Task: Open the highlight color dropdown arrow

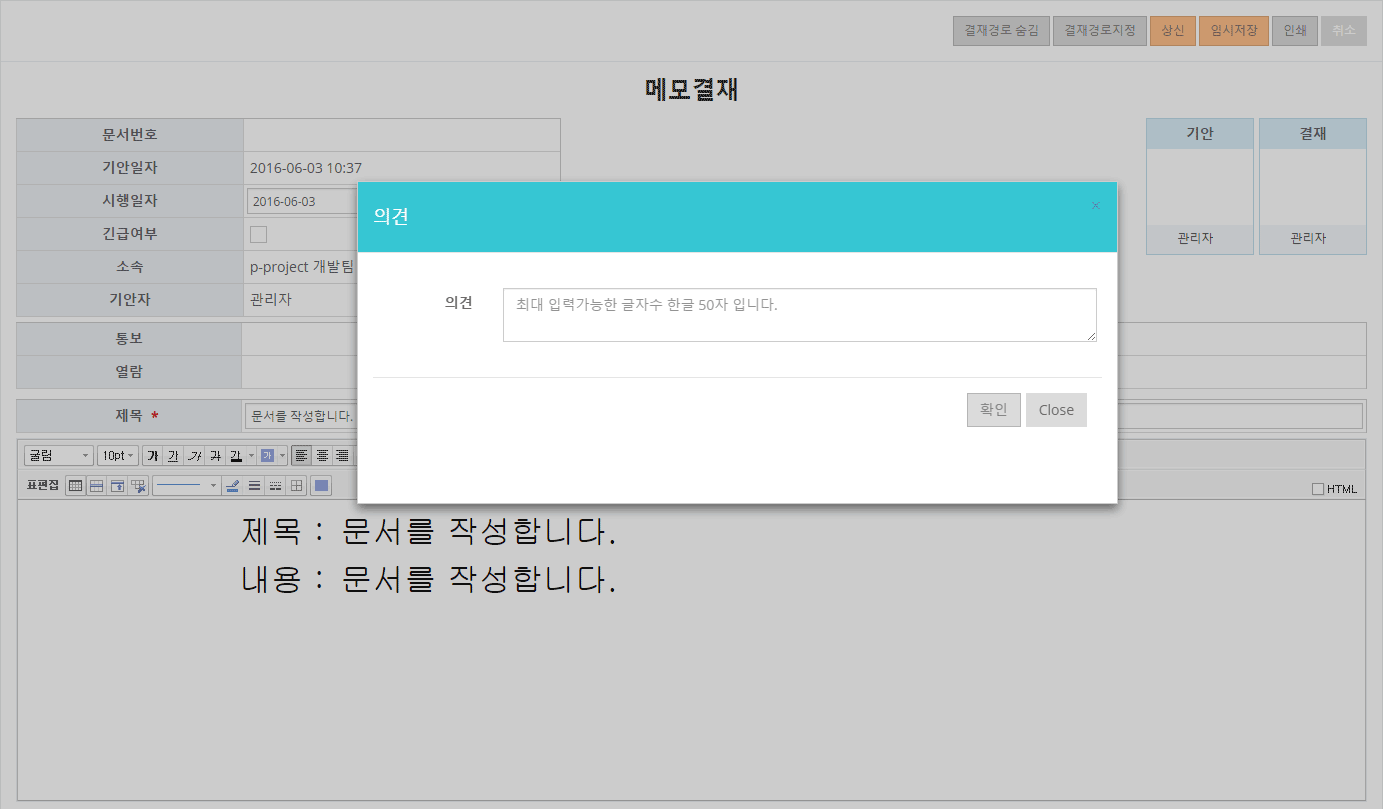Action: pos(283,456)
